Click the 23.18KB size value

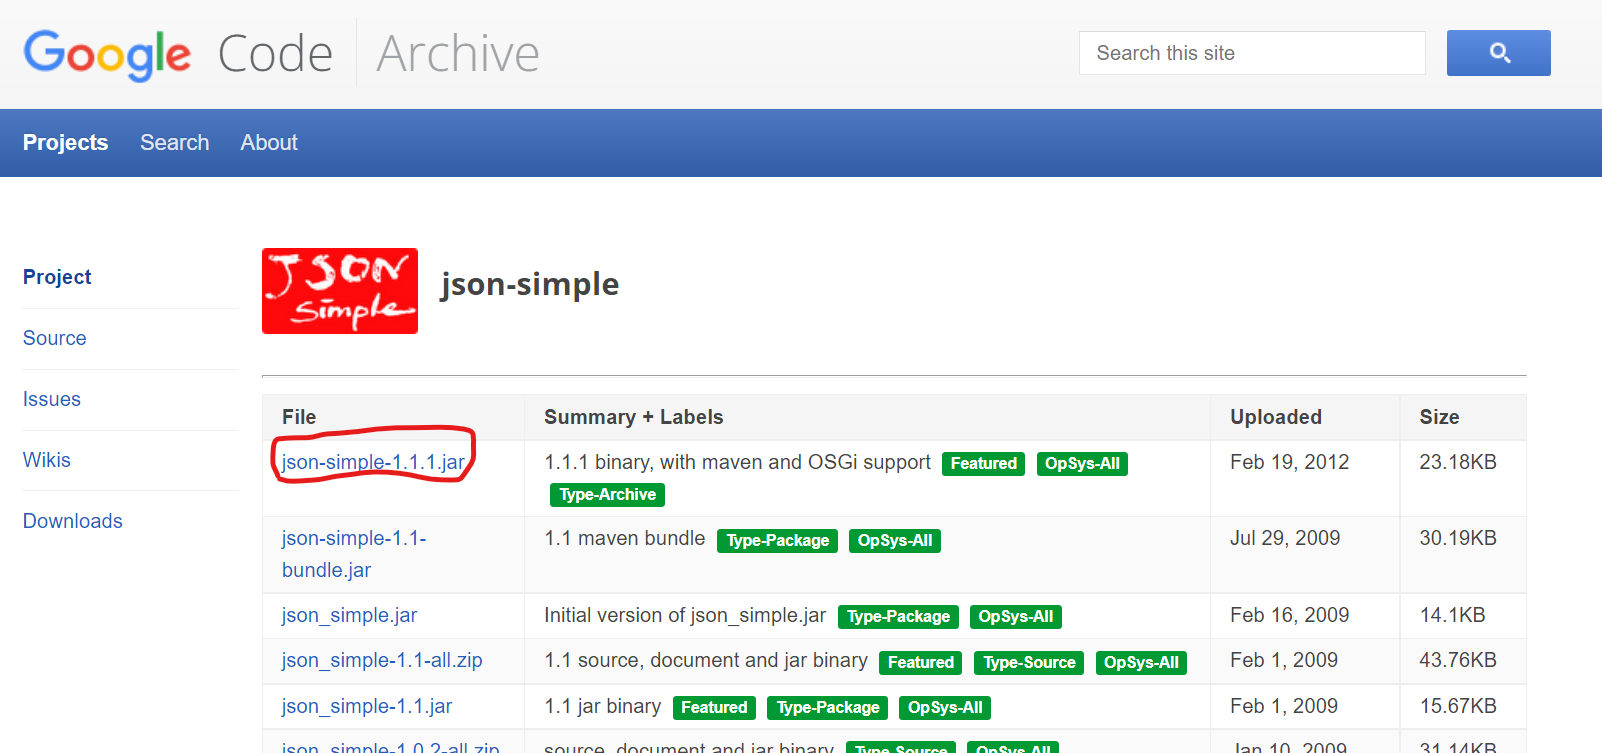(x=1458, y=462)
